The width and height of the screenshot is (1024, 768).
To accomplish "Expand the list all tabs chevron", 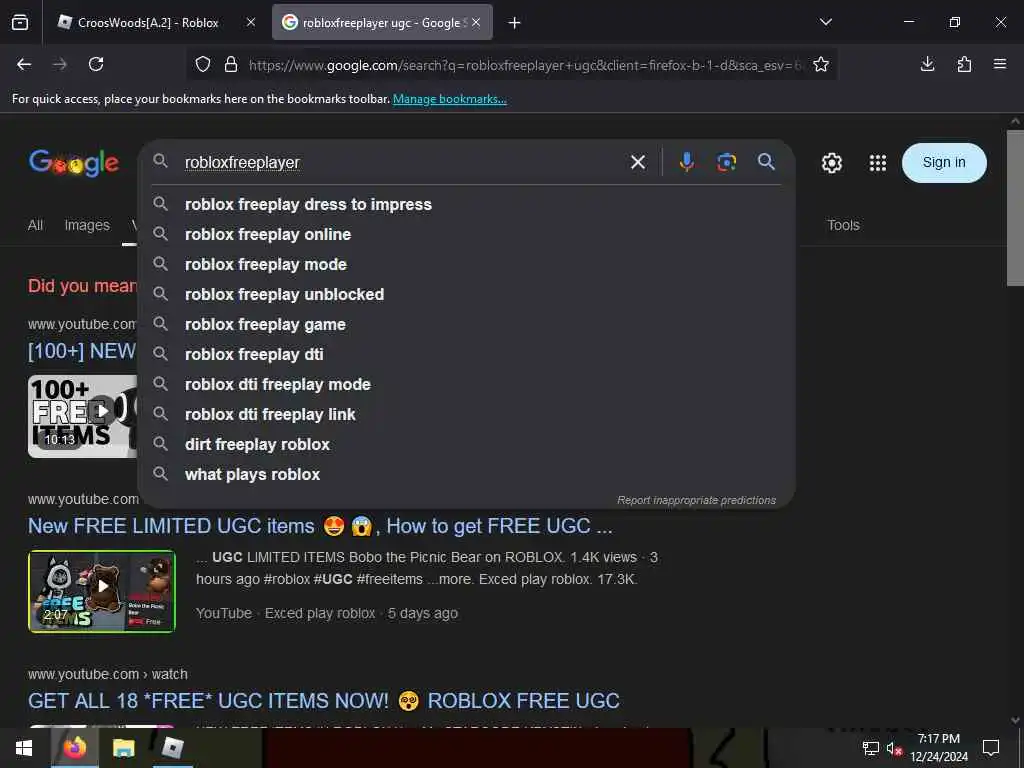I will coord(825,22).
